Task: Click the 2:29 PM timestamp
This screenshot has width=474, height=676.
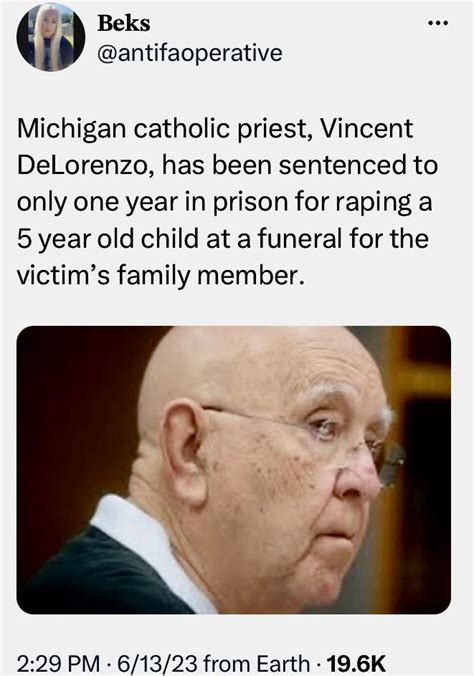Action: (58, 663)
